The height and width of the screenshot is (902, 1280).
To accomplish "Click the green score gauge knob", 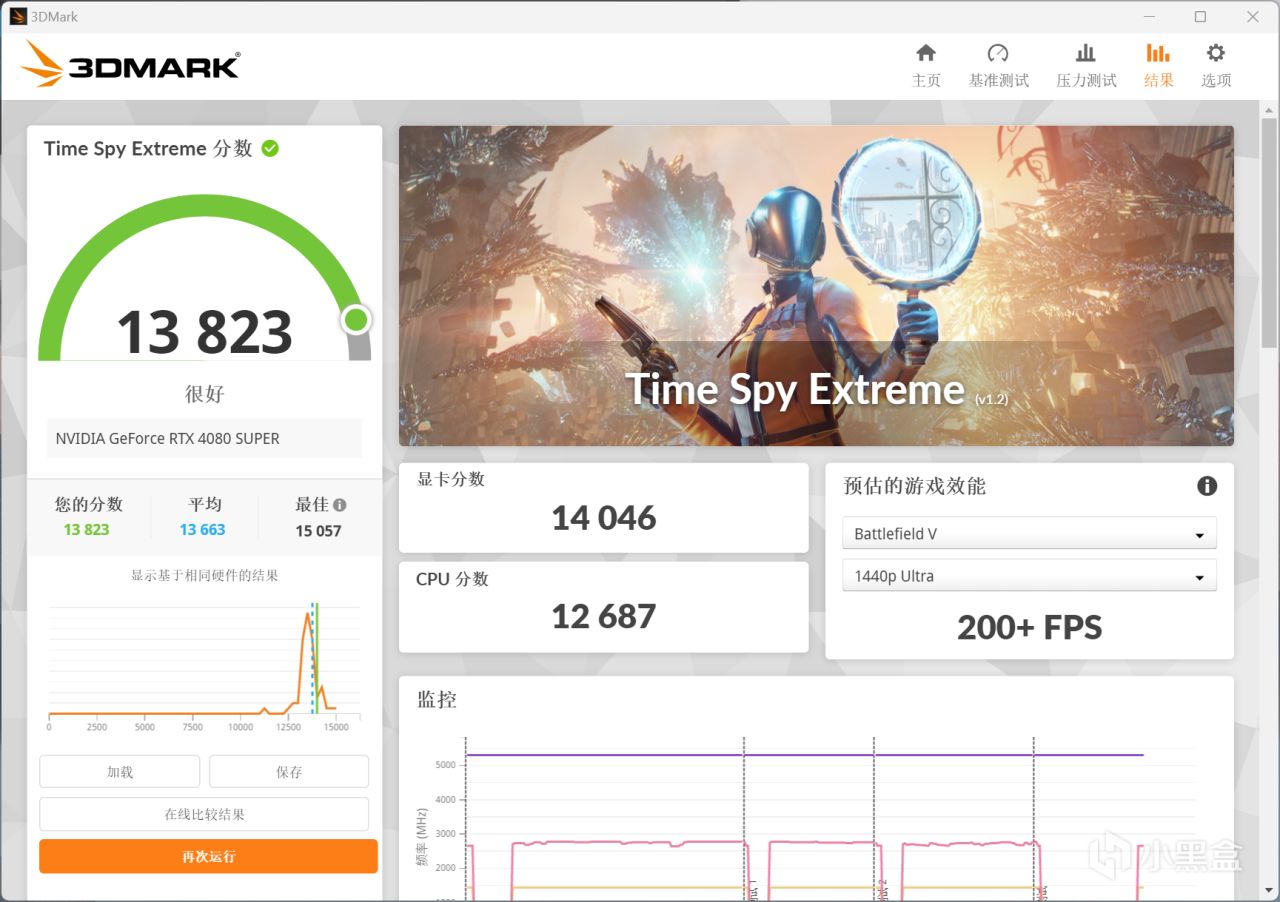I will coord(356,320).
